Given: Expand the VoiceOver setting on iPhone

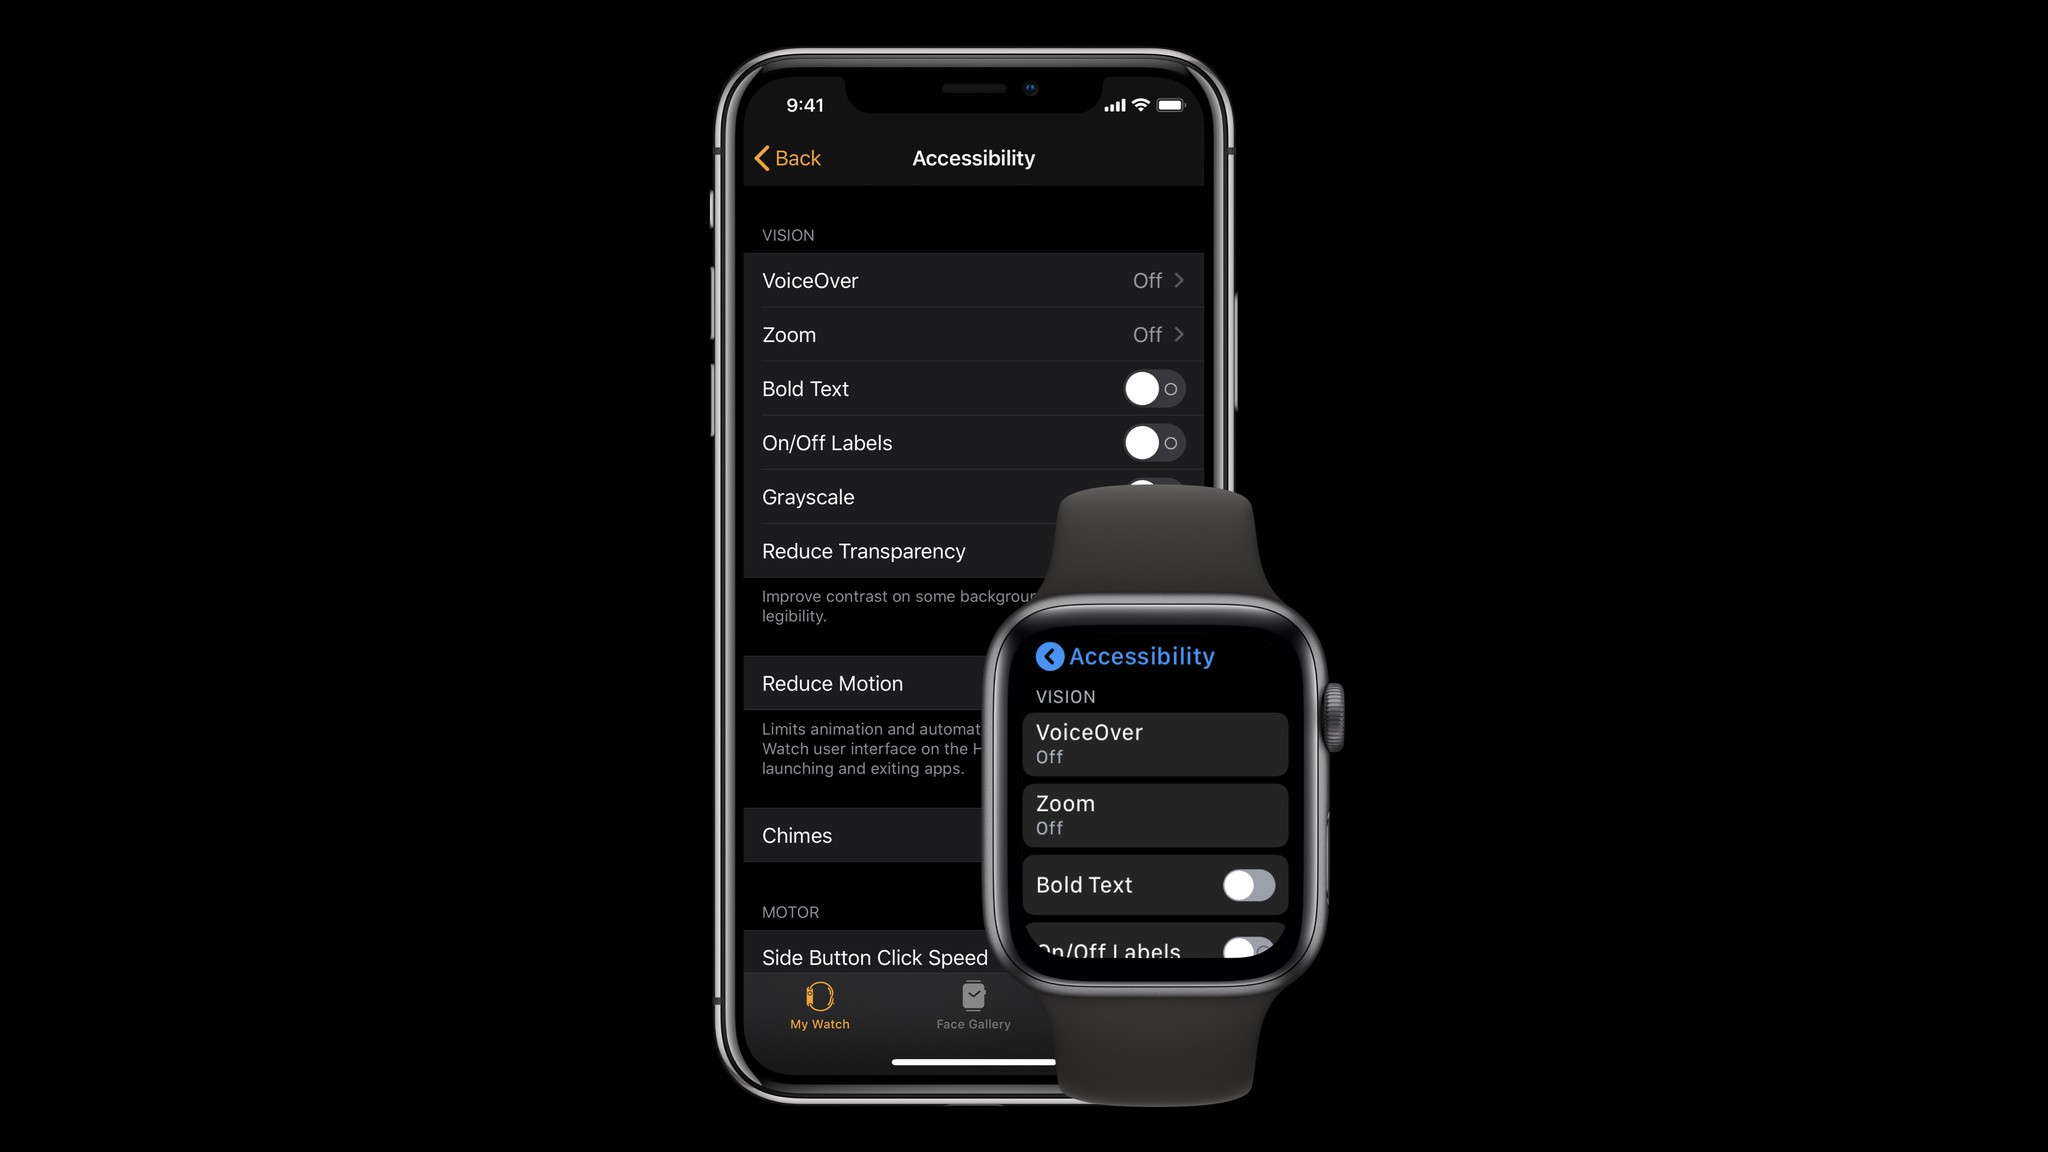Looking at the screenshot, I should (971, 280).
